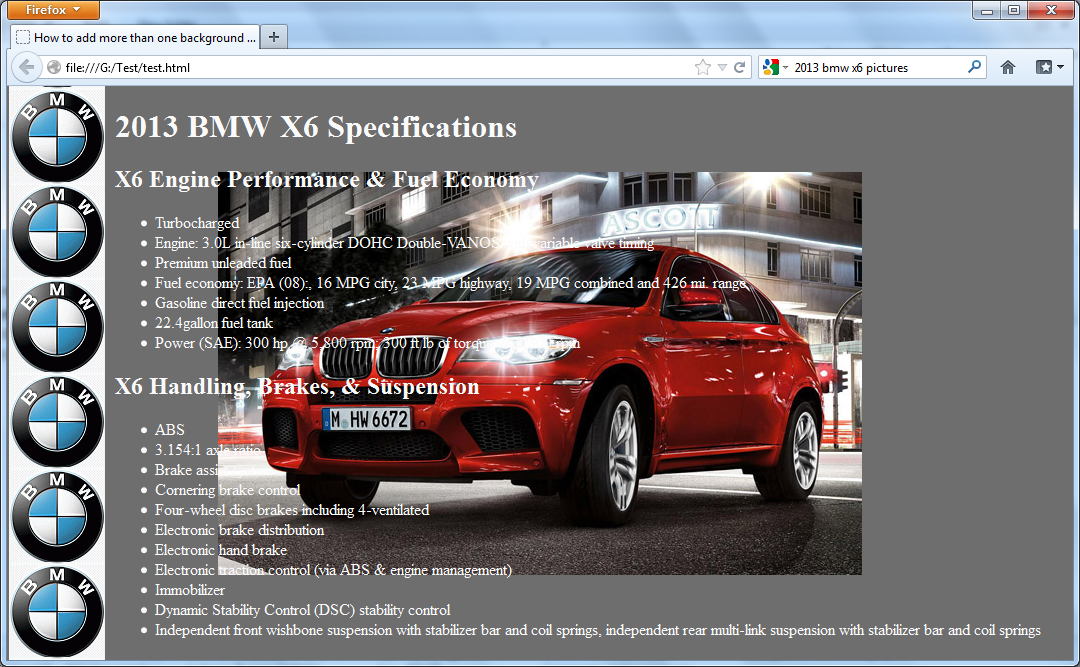The height and width of the screenshot is (667, 1080).
Task: Click the 'Electronic hand brake' list item
Action: (x=220, y=550)
